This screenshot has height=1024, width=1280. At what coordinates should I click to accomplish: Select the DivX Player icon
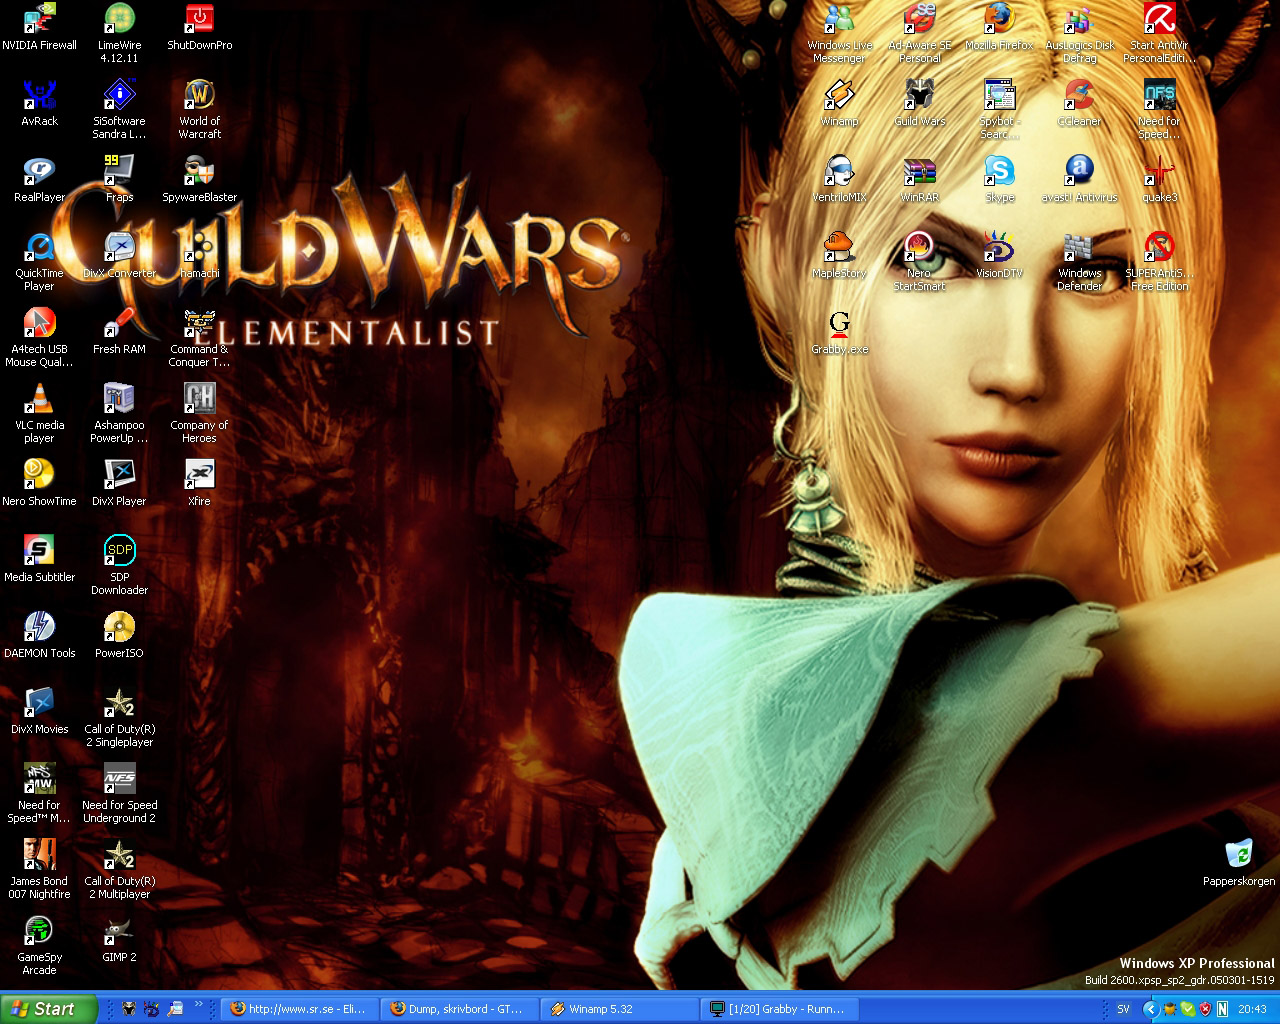[119, 484]
